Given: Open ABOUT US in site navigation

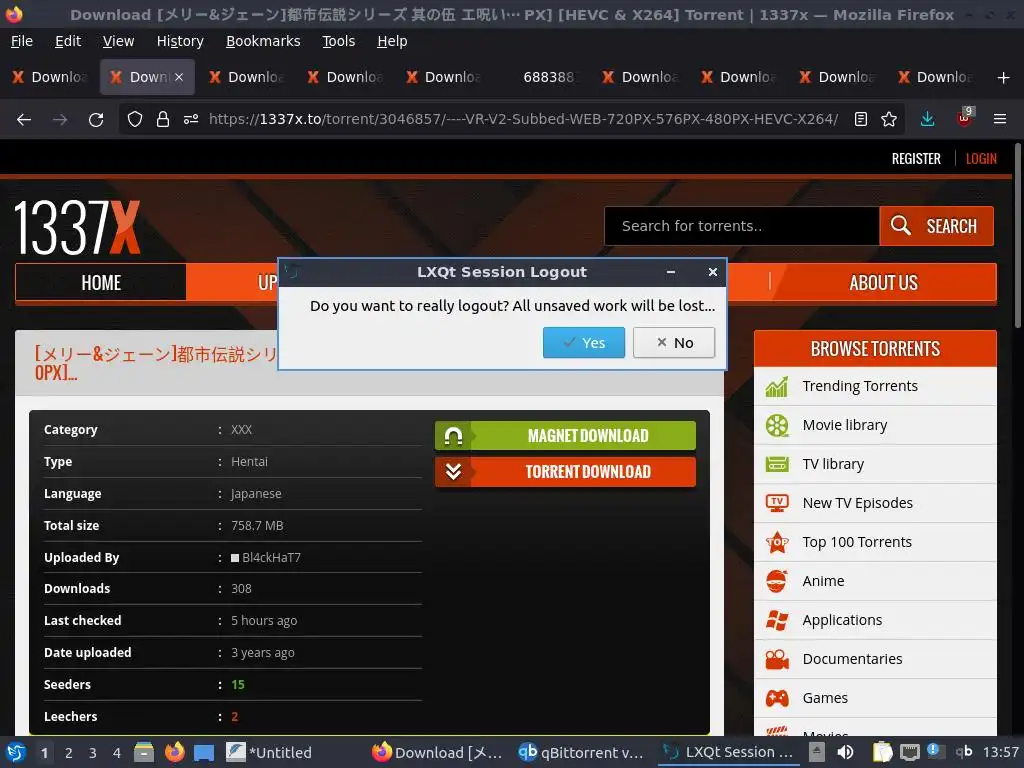Looking at the screenshot, I should tap(884, 283).
